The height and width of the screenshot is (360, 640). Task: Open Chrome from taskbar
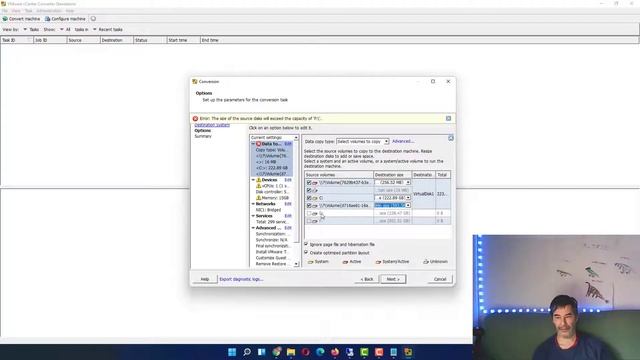(x=277, y=352)
